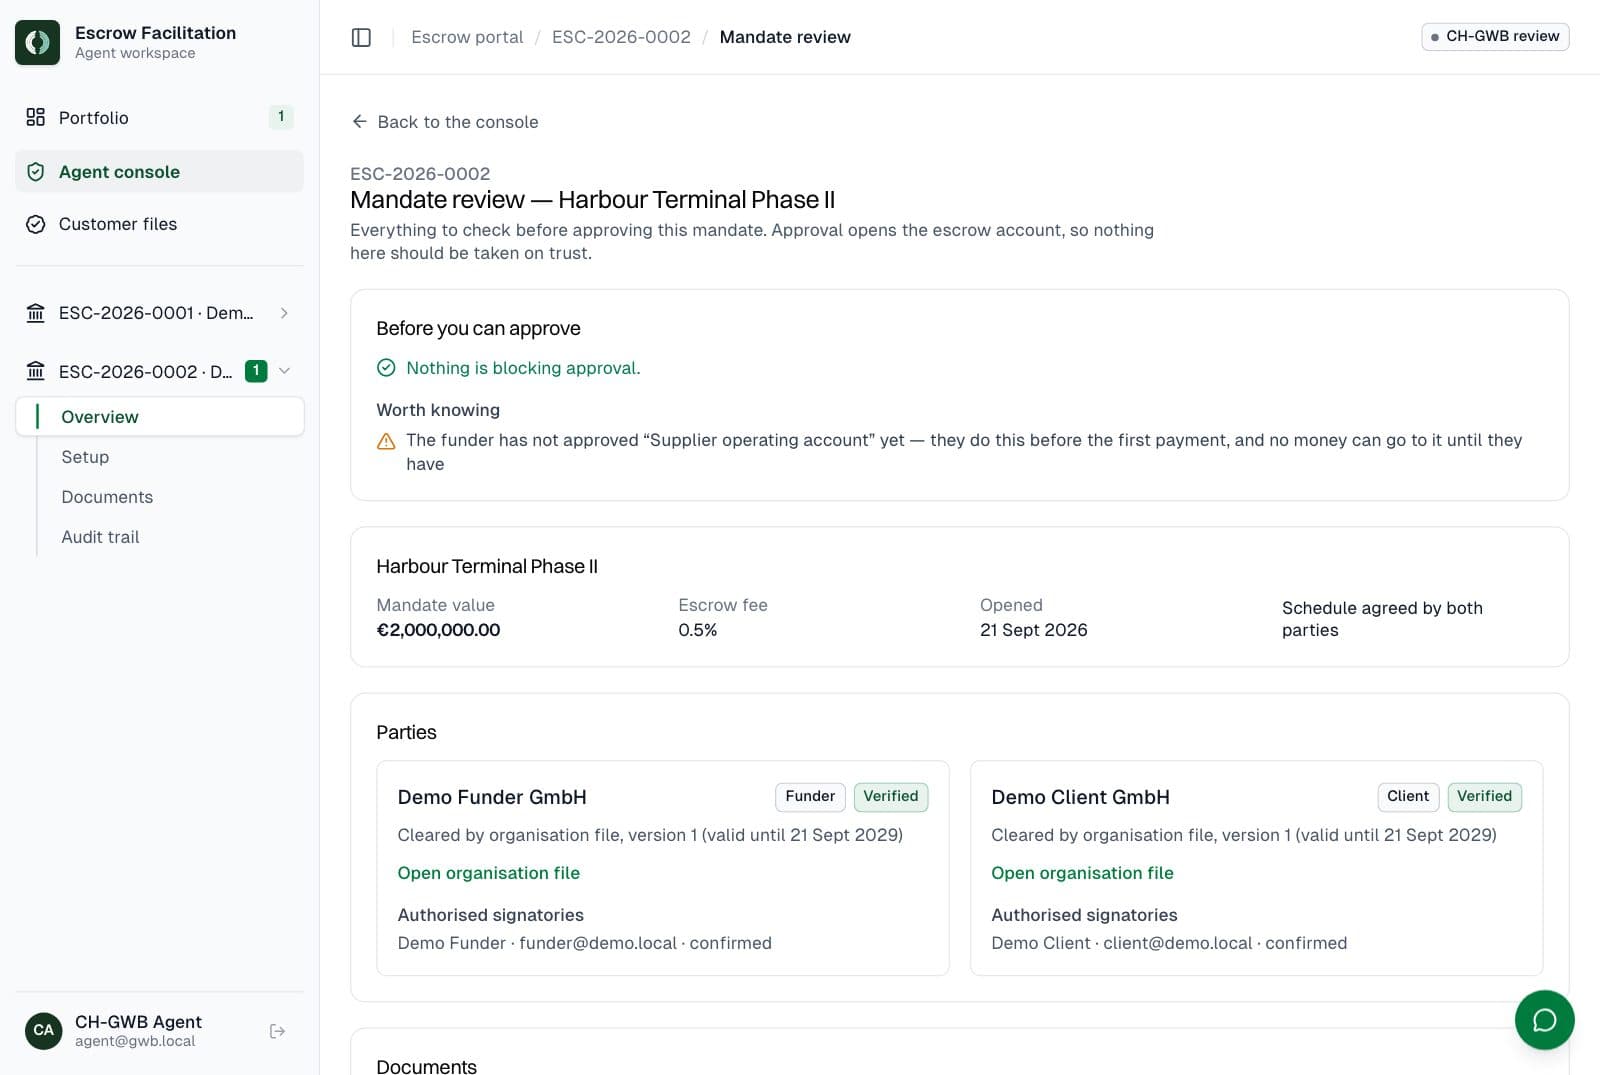Click the Verified tag on Demo Client GmbH
The width and height of the screenshot is (1600, 1075).
(x=1484, y=797)
